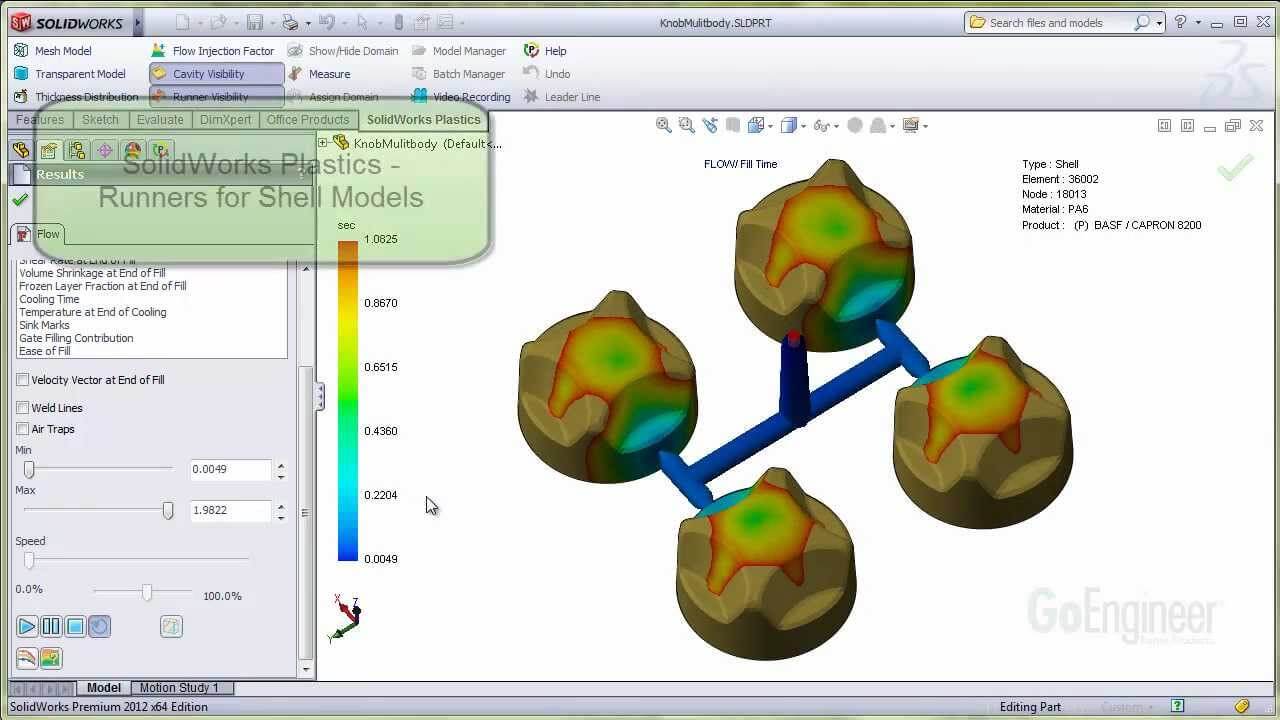Click the Measure tool

pyautogui.click(x=319, y=74)
